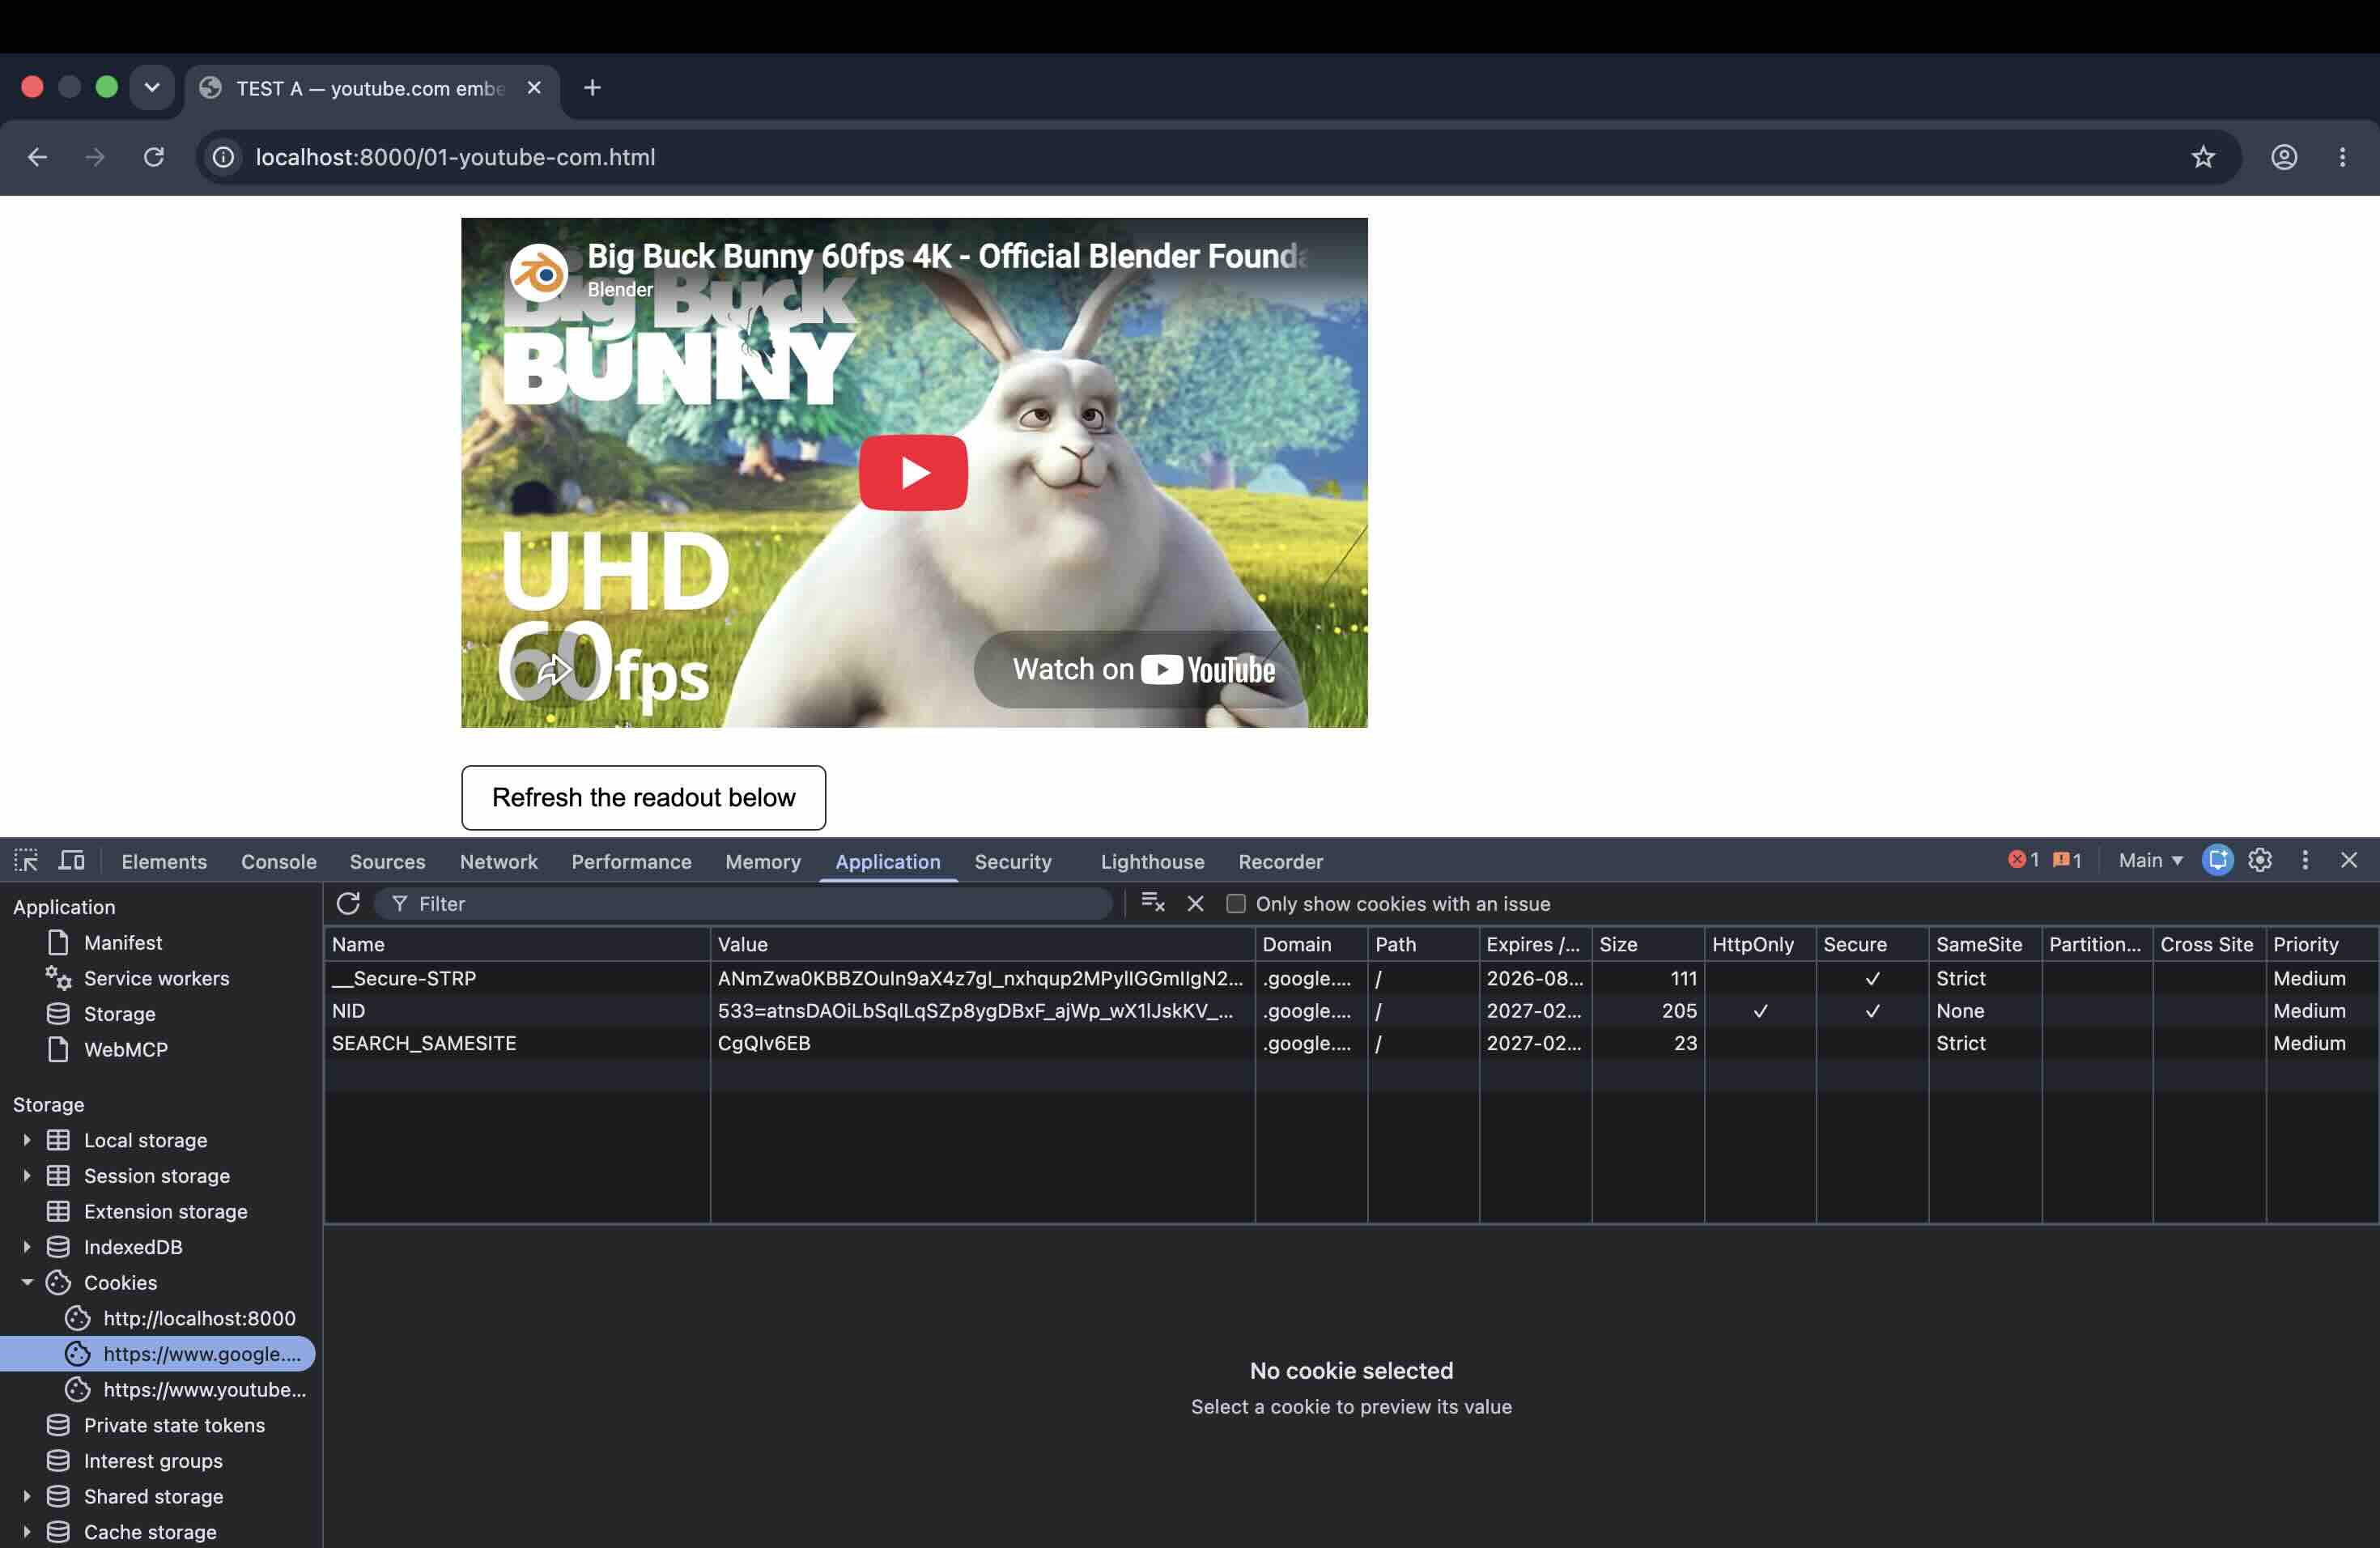
Task: Toggle the device toolbar icon
Action: tap(71, 860)
